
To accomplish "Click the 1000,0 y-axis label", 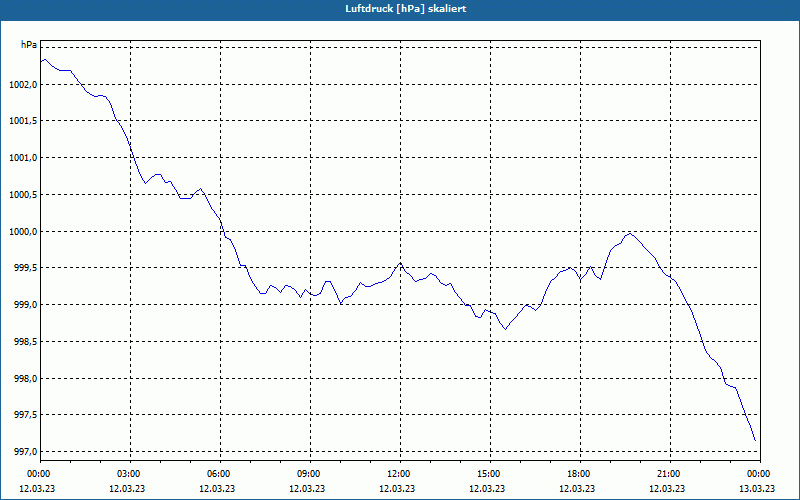I will pyautogui.click(x=23, y=232).
